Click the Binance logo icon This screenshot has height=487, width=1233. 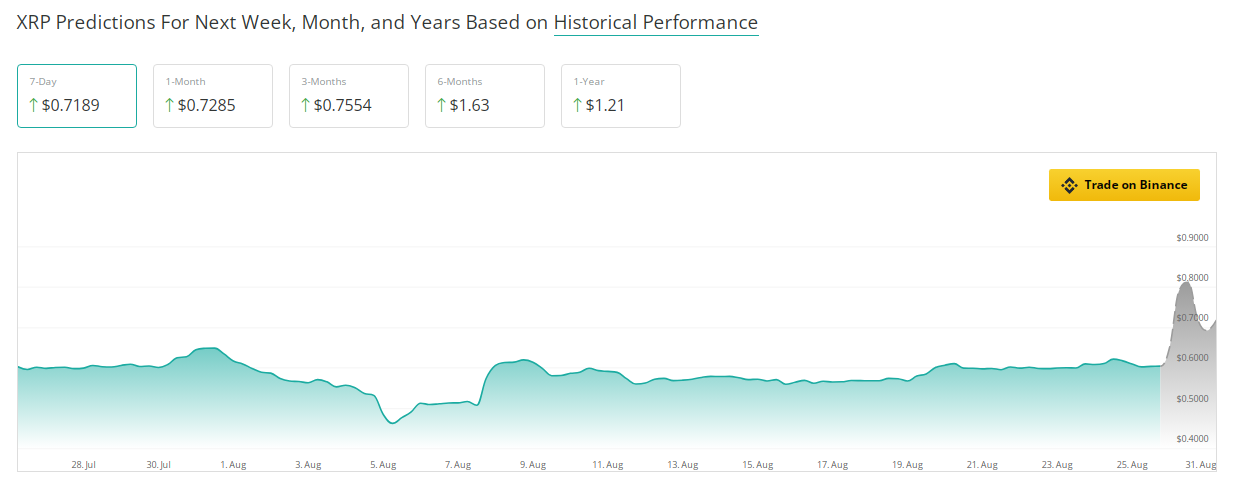1069,185
